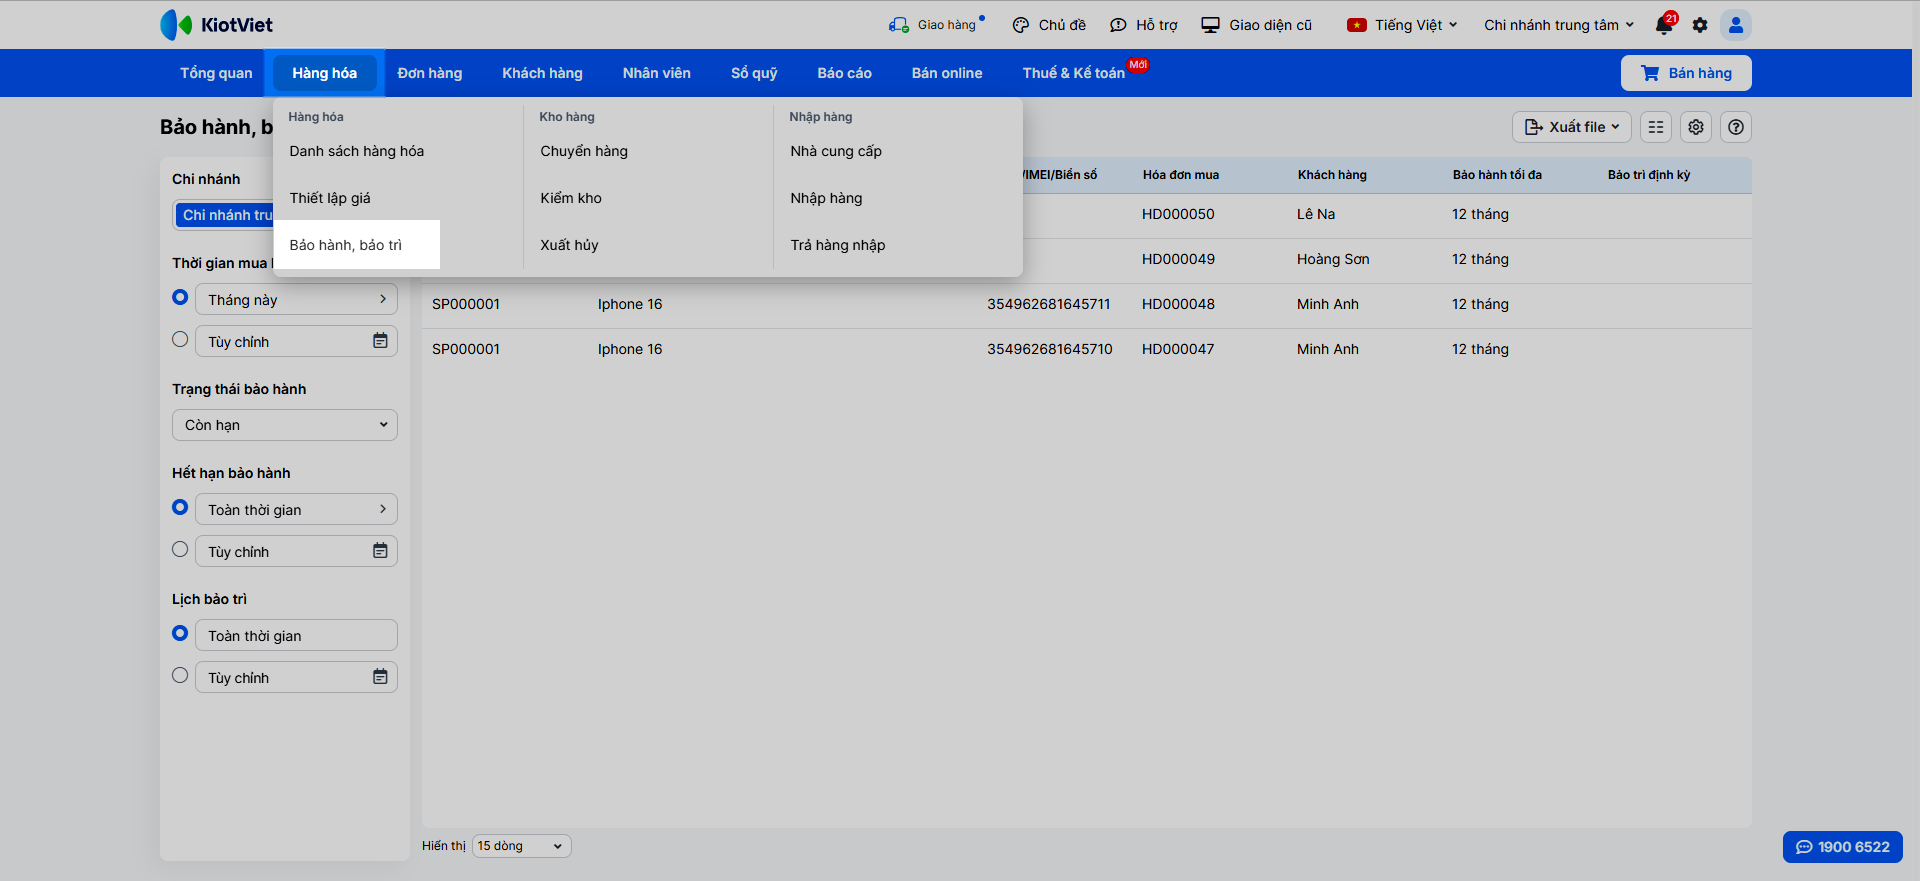This screenshot has width=1920, height=881.
Task: Click IMEI 354962681645711
Action: (x=1048, y=304)
